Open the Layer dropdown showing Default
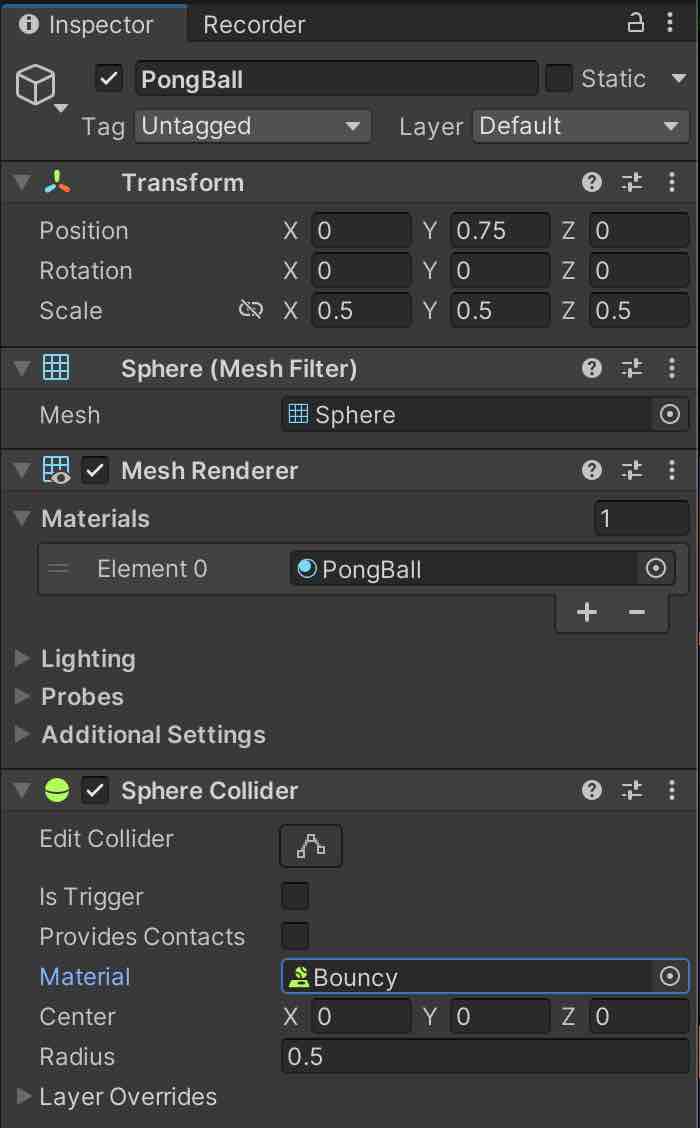 [578, 126]
